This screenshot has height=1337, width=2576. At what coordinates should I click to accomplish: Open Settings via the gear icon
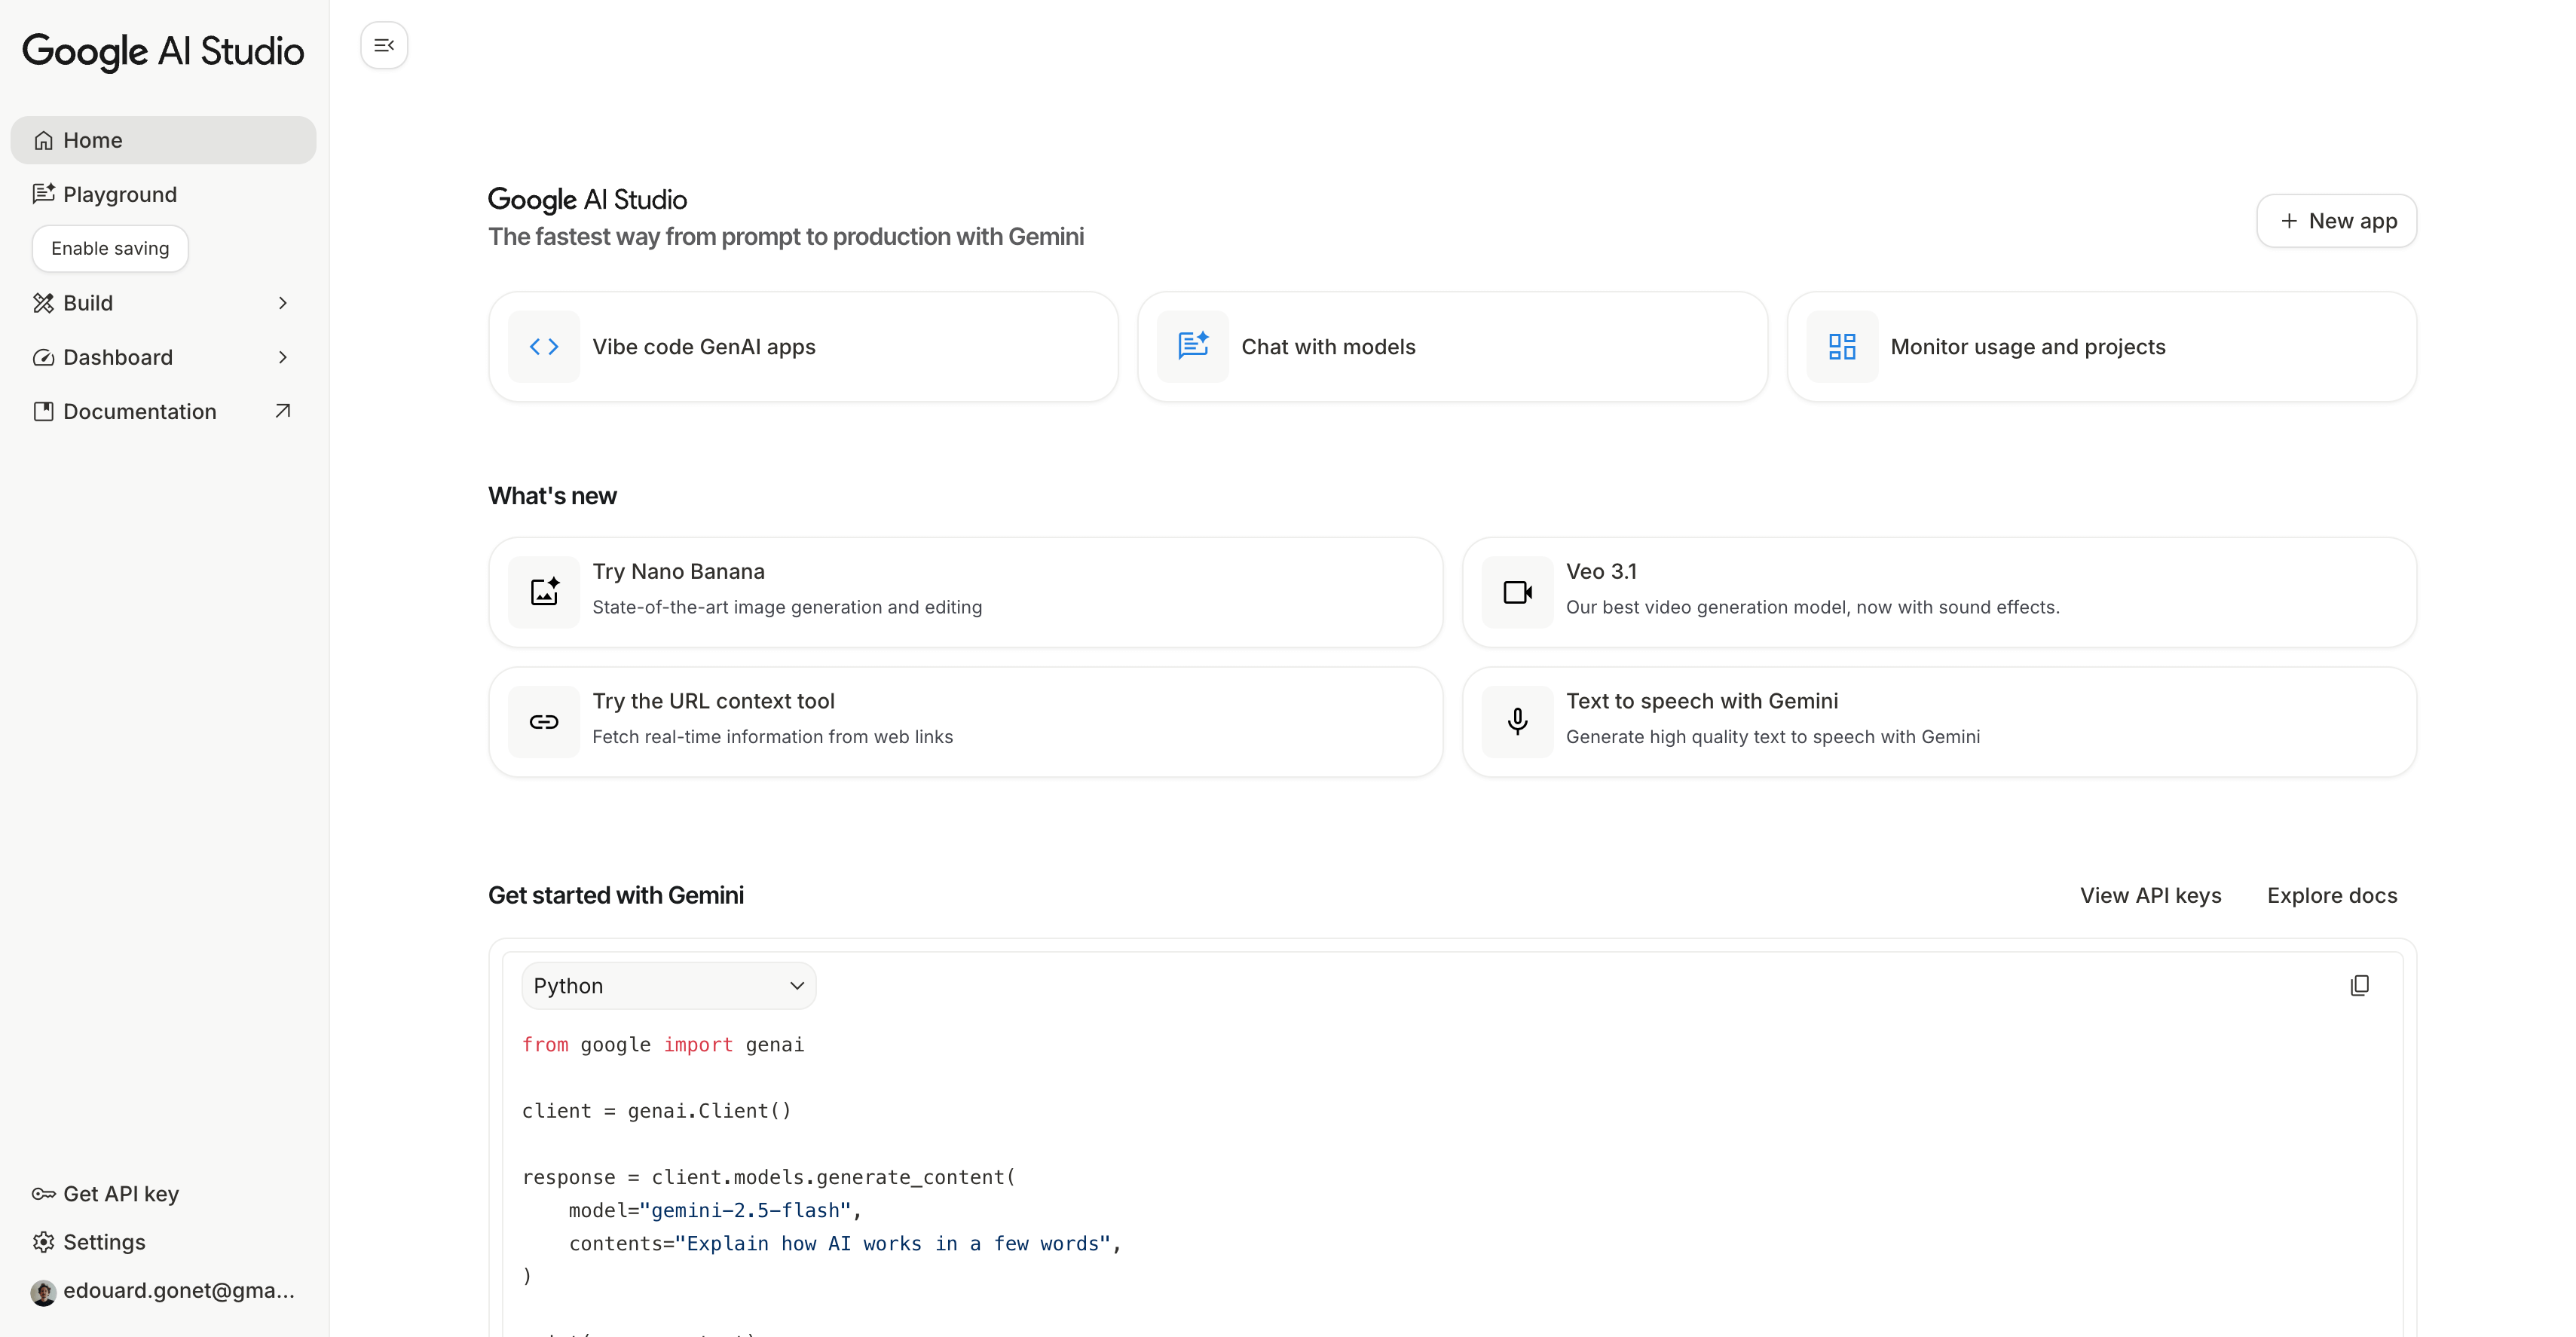pos(43,1241)
